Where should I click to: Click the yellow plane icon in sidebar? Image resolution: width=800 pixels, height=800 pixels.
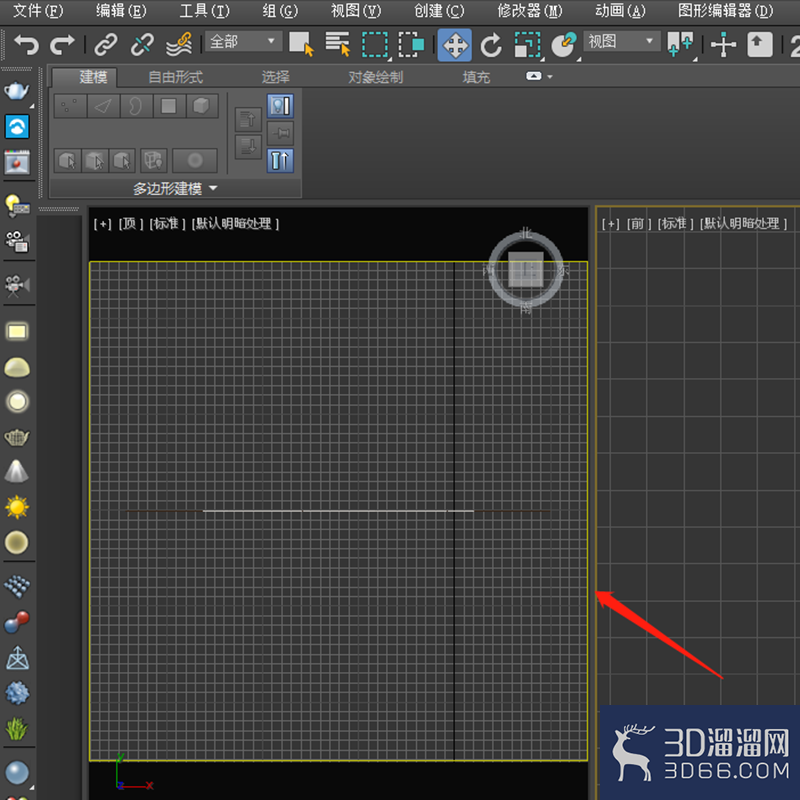pyautogui.click(x=17, y=332)
